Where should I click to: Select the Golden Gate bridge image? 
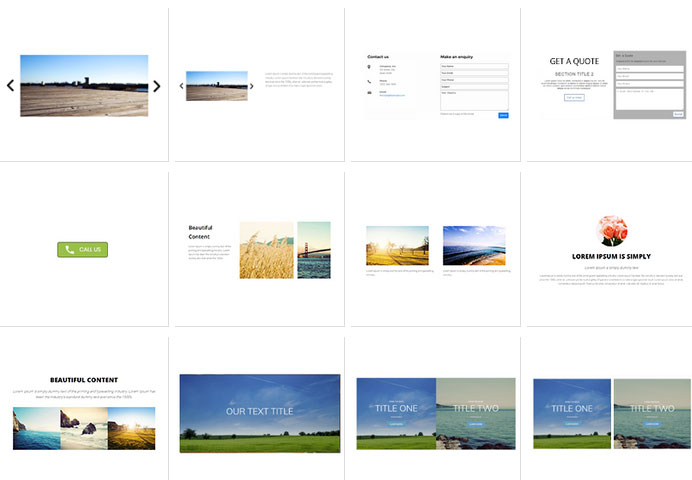314,250
